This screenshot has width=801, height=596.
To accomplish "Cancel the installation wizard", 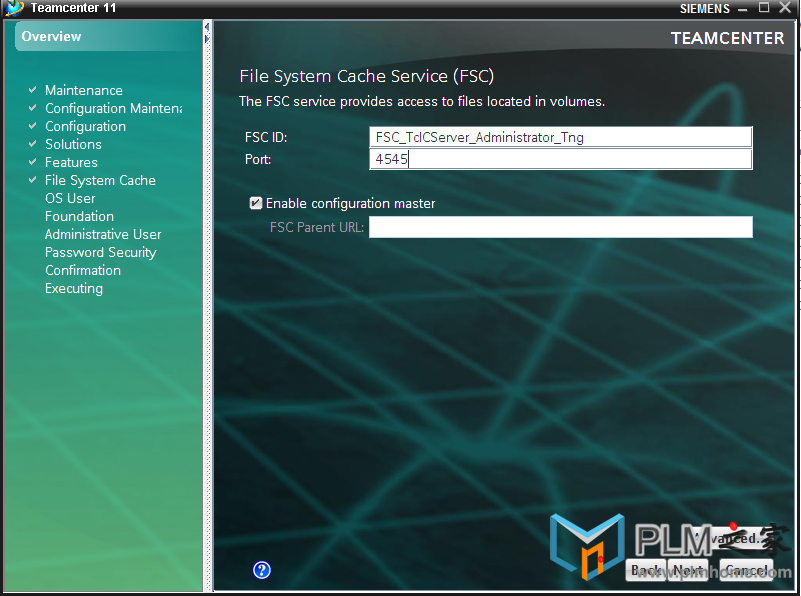I will click(746, 570).
